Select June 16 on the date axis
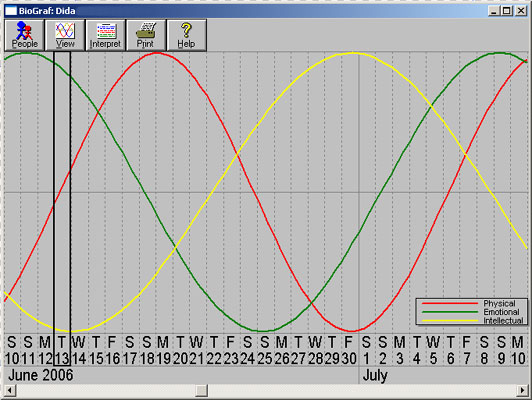Screen dimensions: 532x400 [113, 358]
